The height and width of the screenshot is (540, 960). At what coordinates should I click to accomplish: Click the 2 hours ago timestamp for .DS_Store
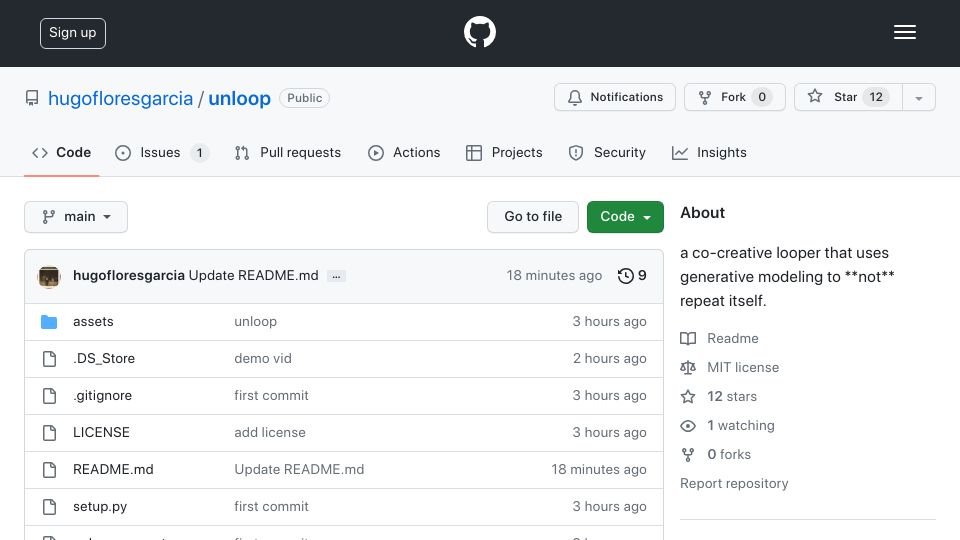609,358
